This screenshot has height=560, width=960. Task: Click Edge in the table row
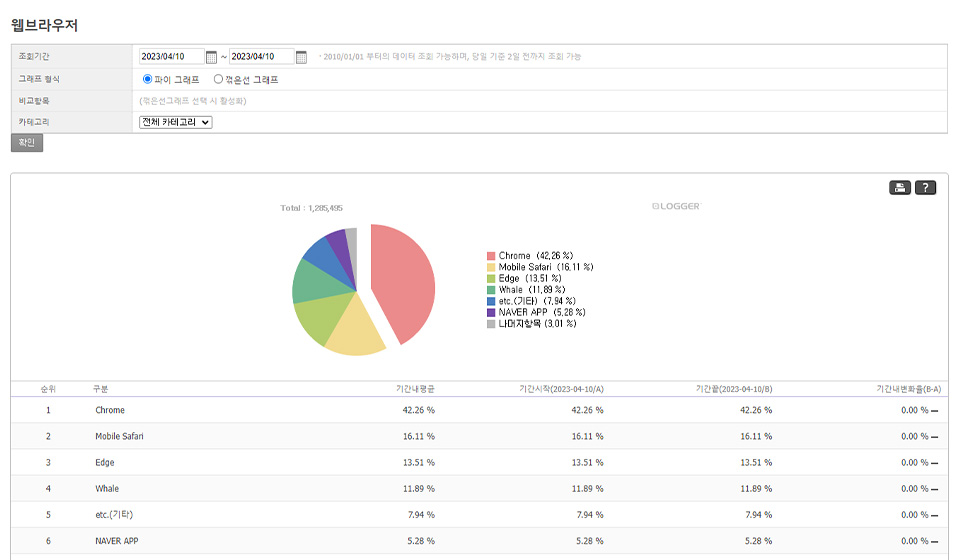(105, 463)
